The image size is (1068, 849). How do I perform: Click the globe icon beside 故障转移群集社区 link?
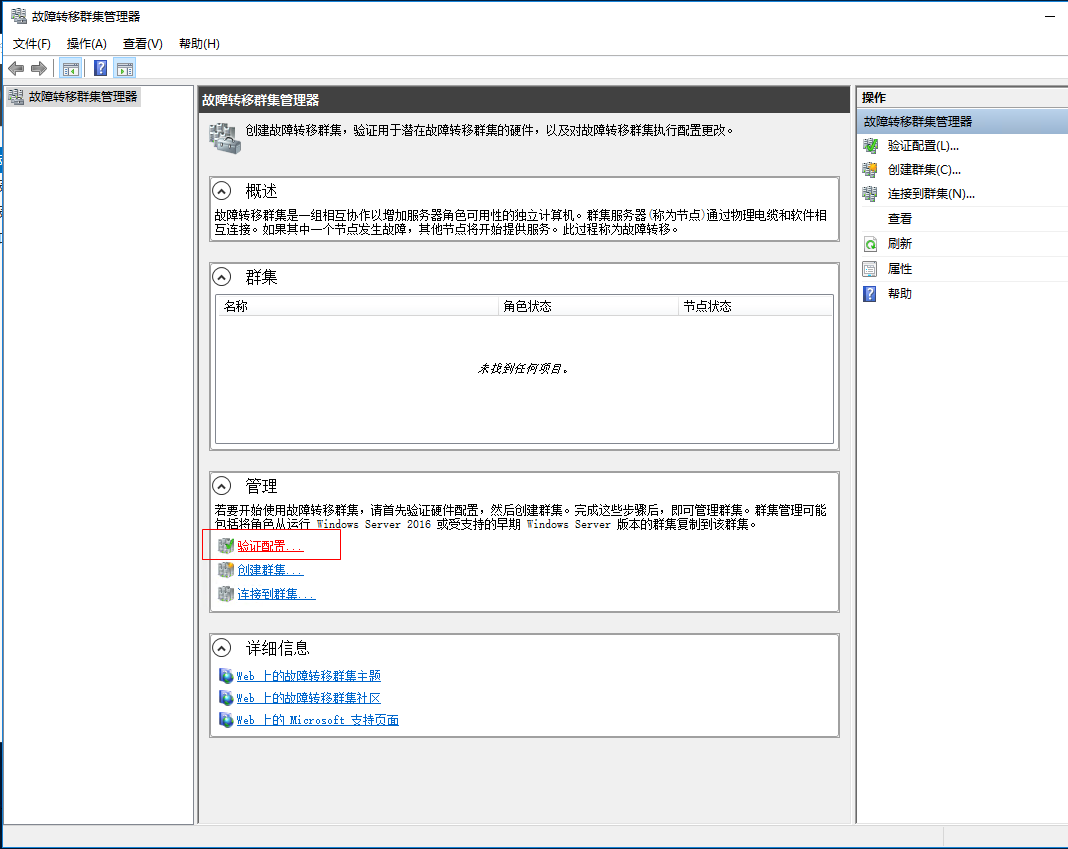pyautogui.click(x=225, y=698)
